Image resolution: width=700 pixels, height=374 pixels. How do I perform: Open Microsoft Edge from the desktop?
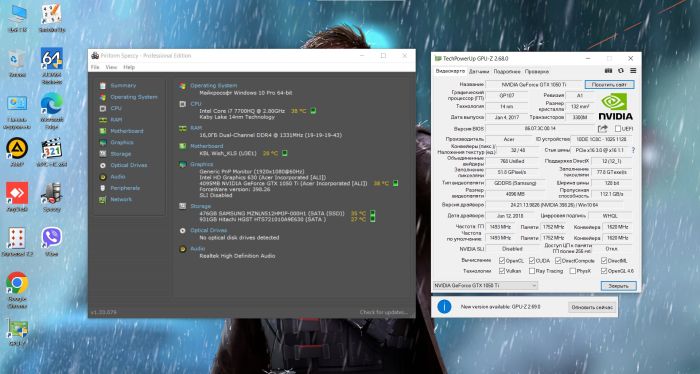pos(52,111)
